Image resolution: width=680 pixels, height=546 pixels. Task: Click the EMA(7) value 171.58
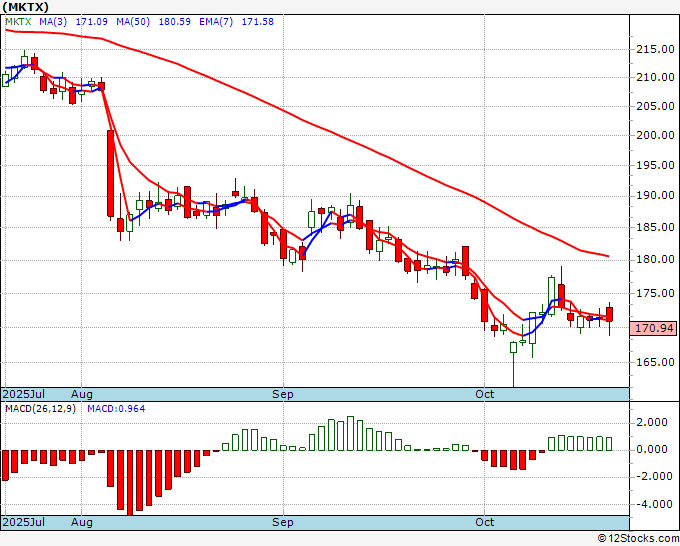click(258, 22)
